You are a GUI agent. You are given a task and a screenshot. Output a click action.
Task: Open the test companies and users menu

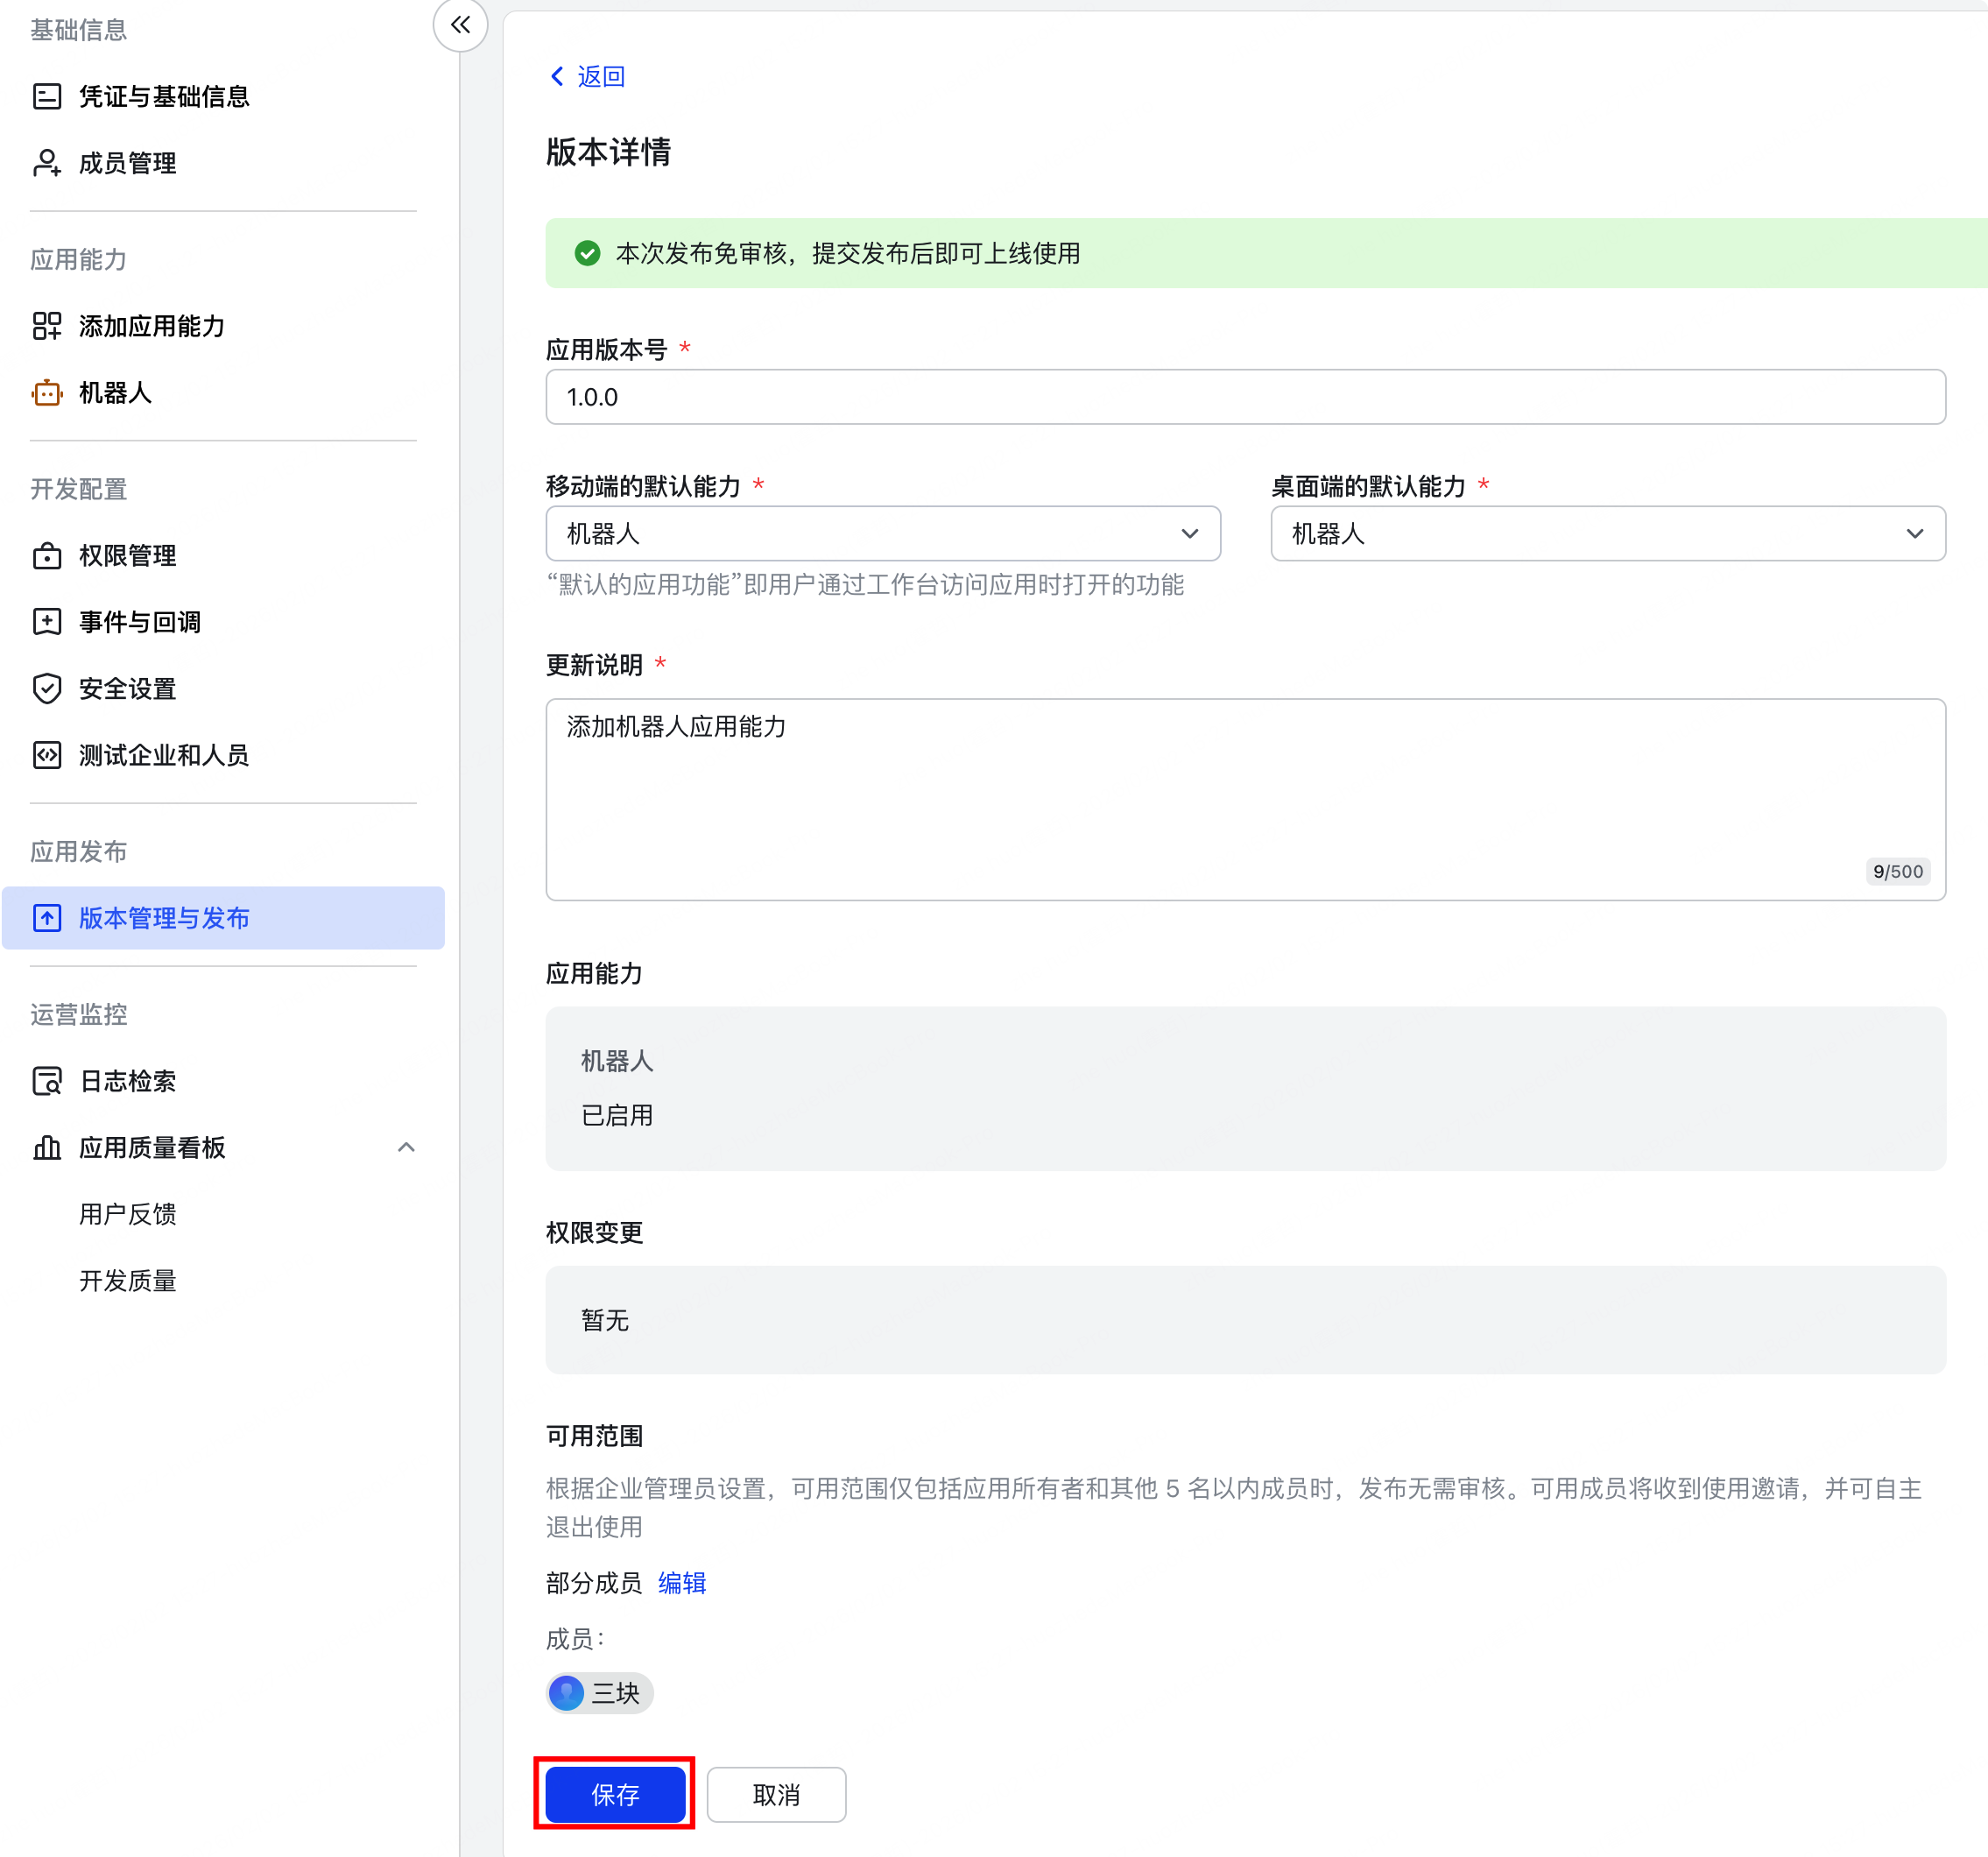click(x=164, y=755)
